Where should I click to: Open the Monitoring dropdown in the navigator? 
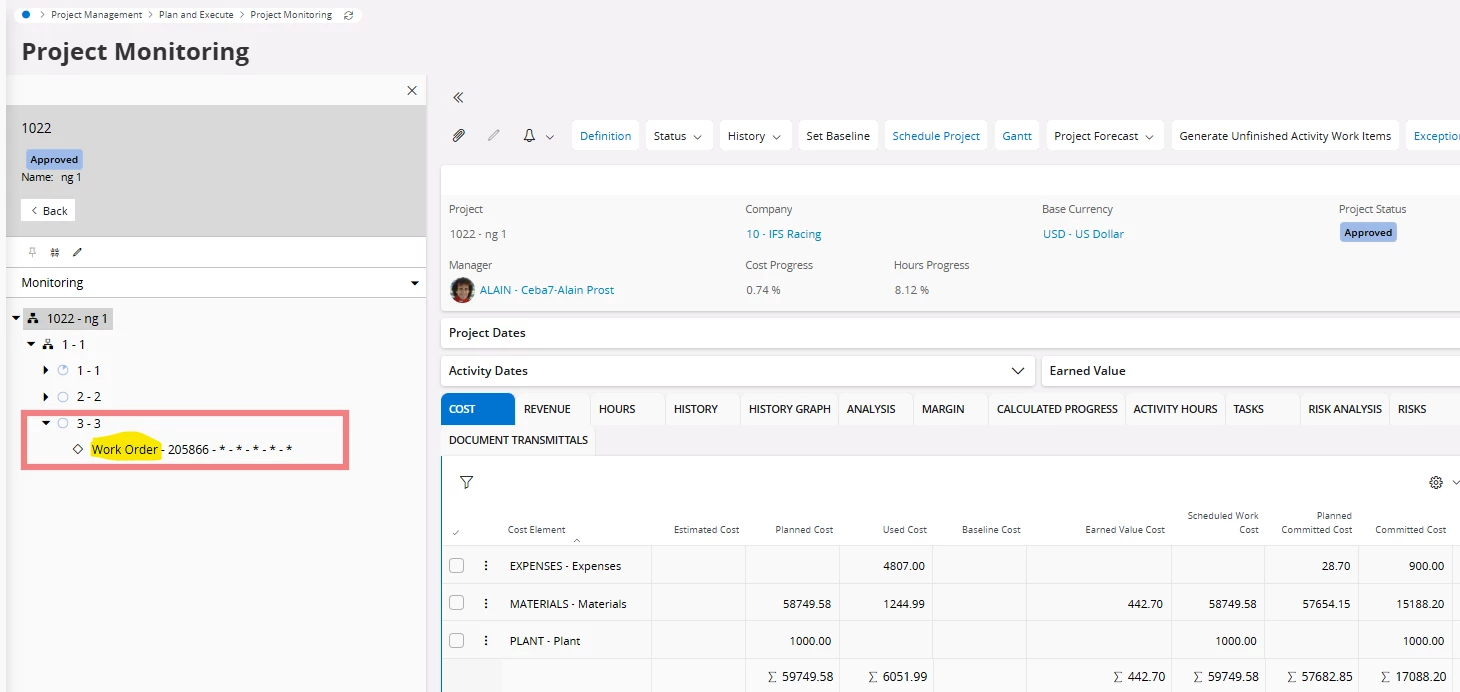click(219, 283)
